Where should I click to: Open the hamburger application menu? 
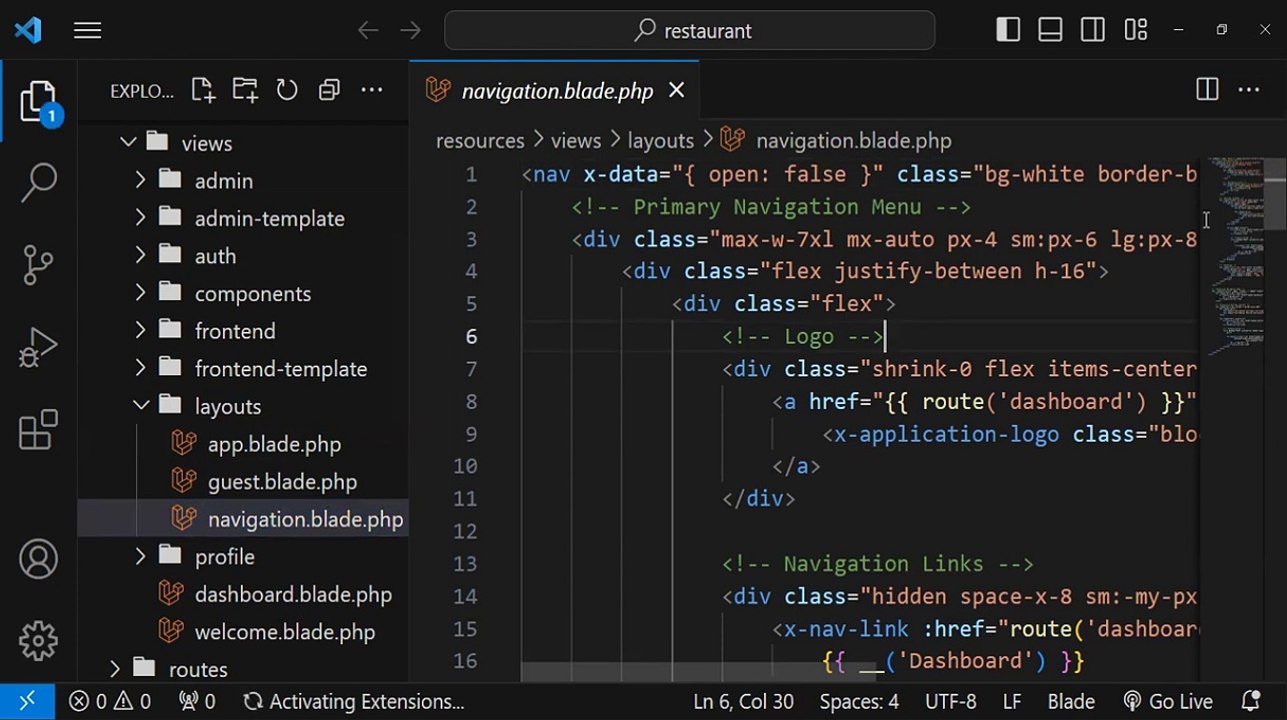coord(87,31)
